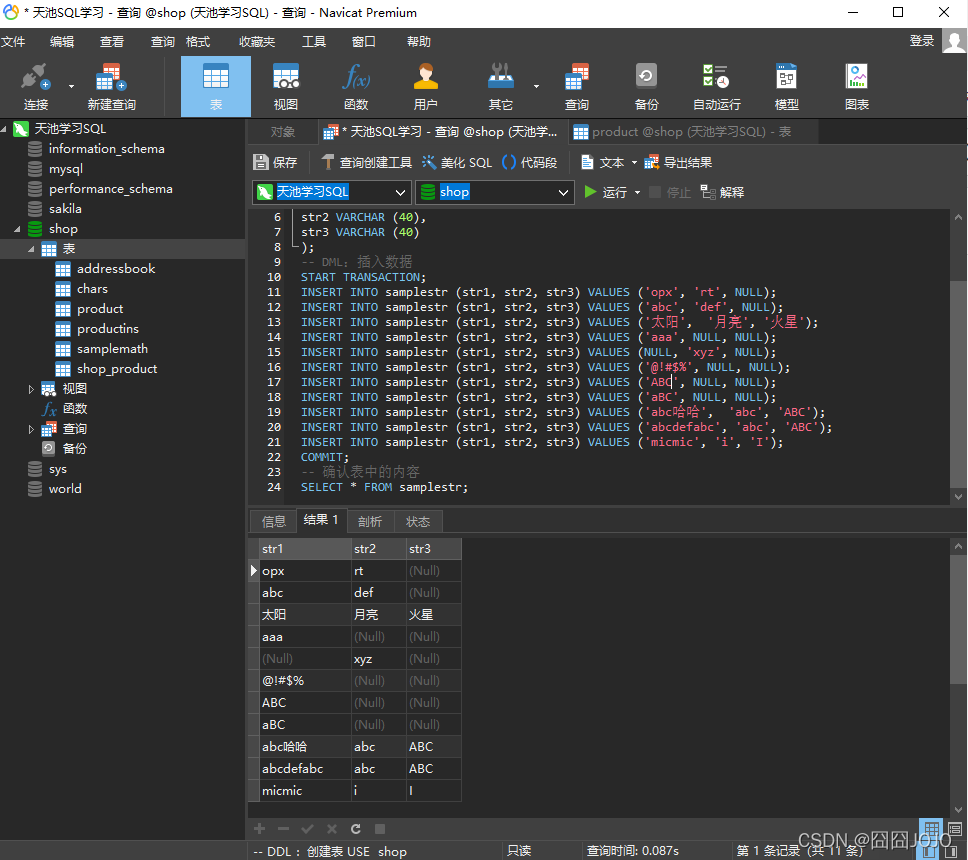Open the User (用户) toolbar icon
Screen dimensions: 968x860
(425, 86)
